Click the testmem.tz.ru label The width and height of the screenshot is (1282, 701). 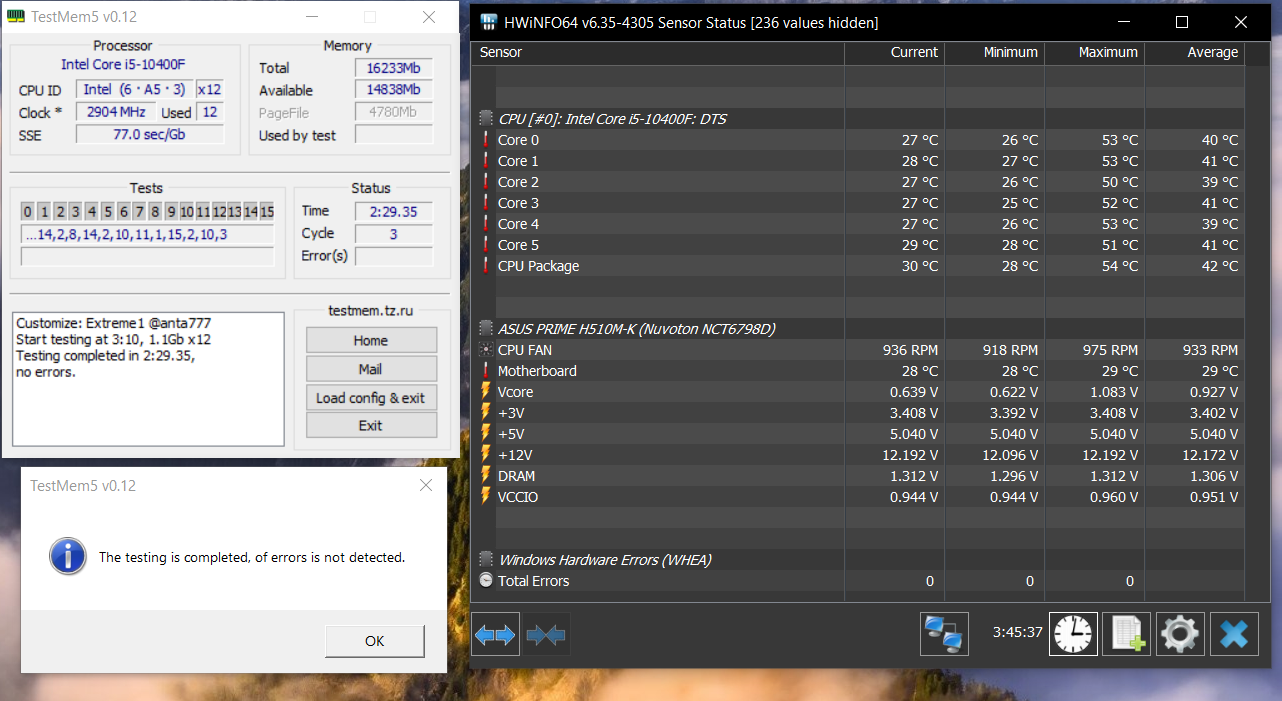click(x=370, y=311)
